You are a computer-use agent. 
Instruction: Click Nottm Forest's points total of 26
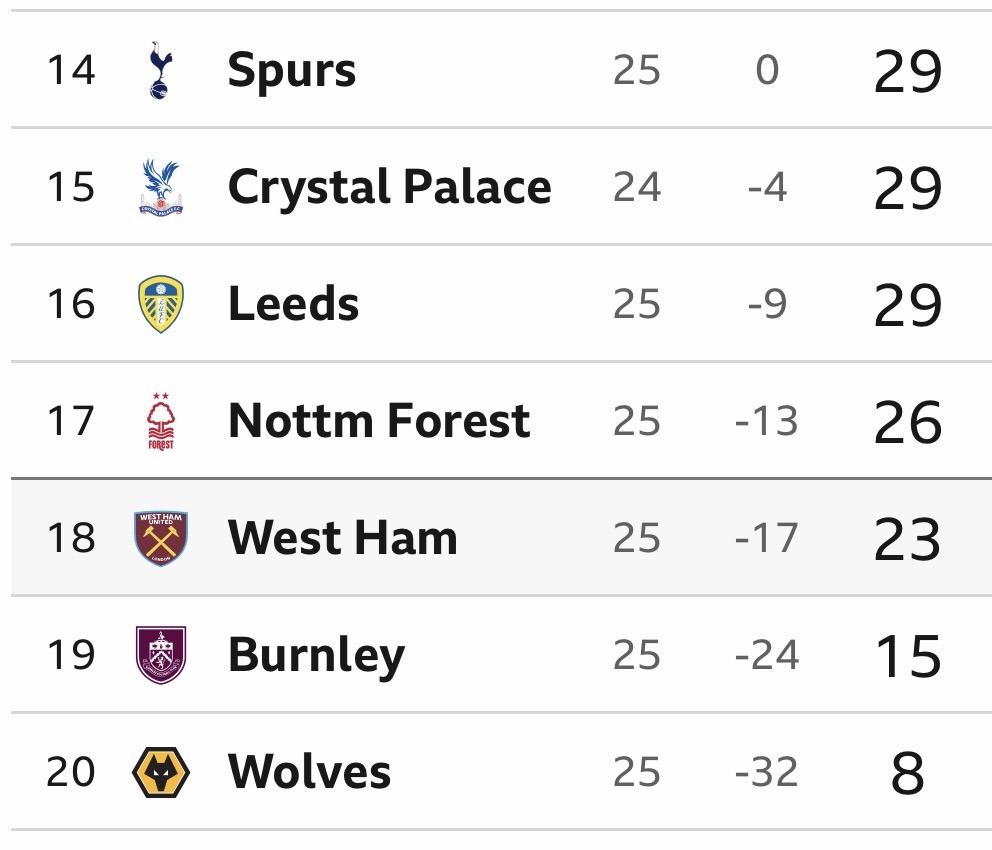click(907, 421)
